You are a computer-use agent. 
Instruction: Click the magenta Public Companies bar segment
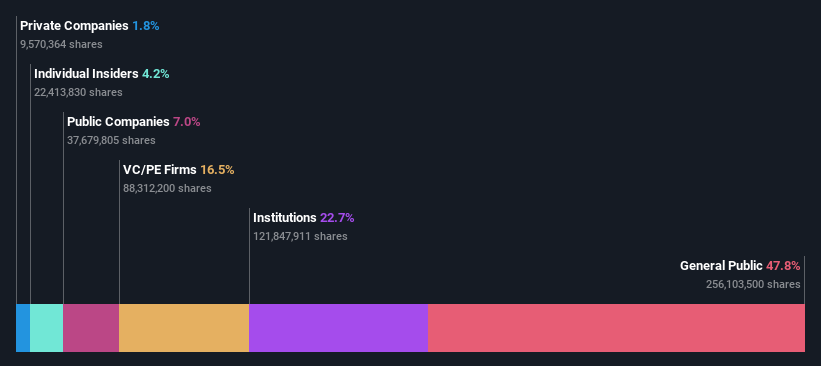91,328
